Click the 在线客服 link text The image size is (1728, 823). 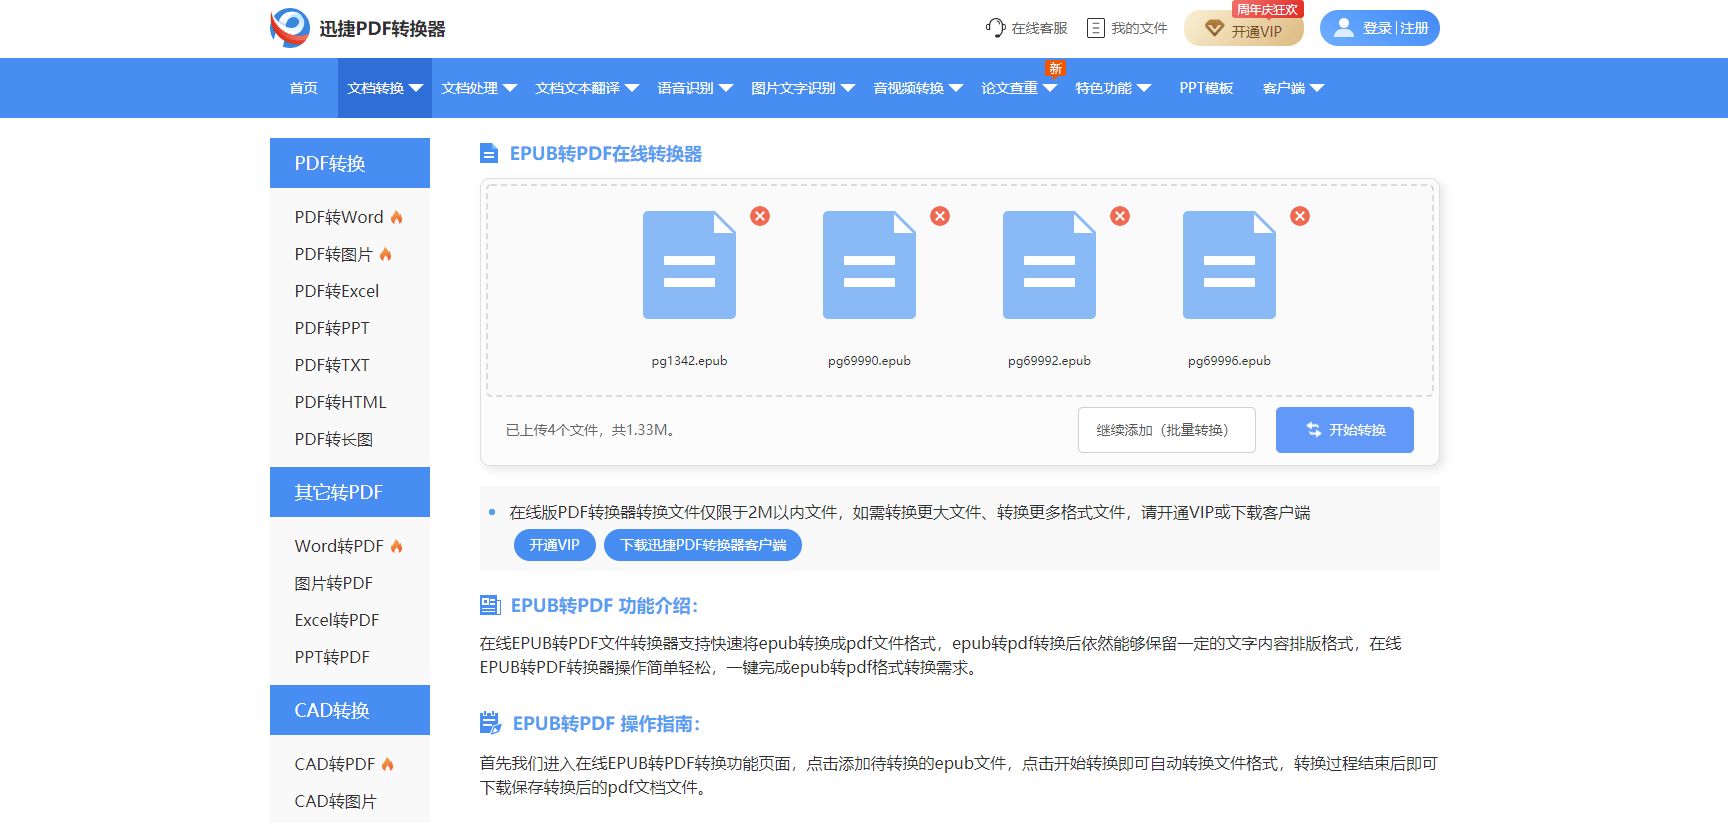click(x=1039, y=28)
